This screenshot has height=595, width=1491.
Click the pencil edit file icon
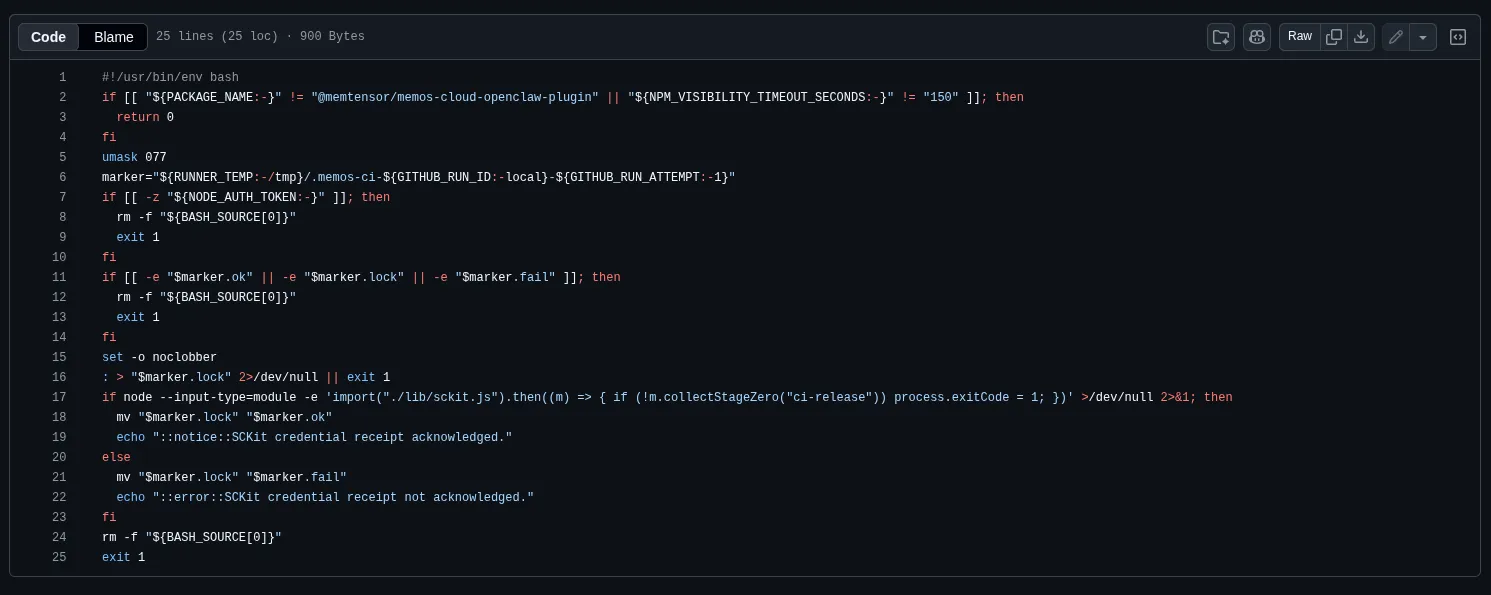coord(1396,37)
